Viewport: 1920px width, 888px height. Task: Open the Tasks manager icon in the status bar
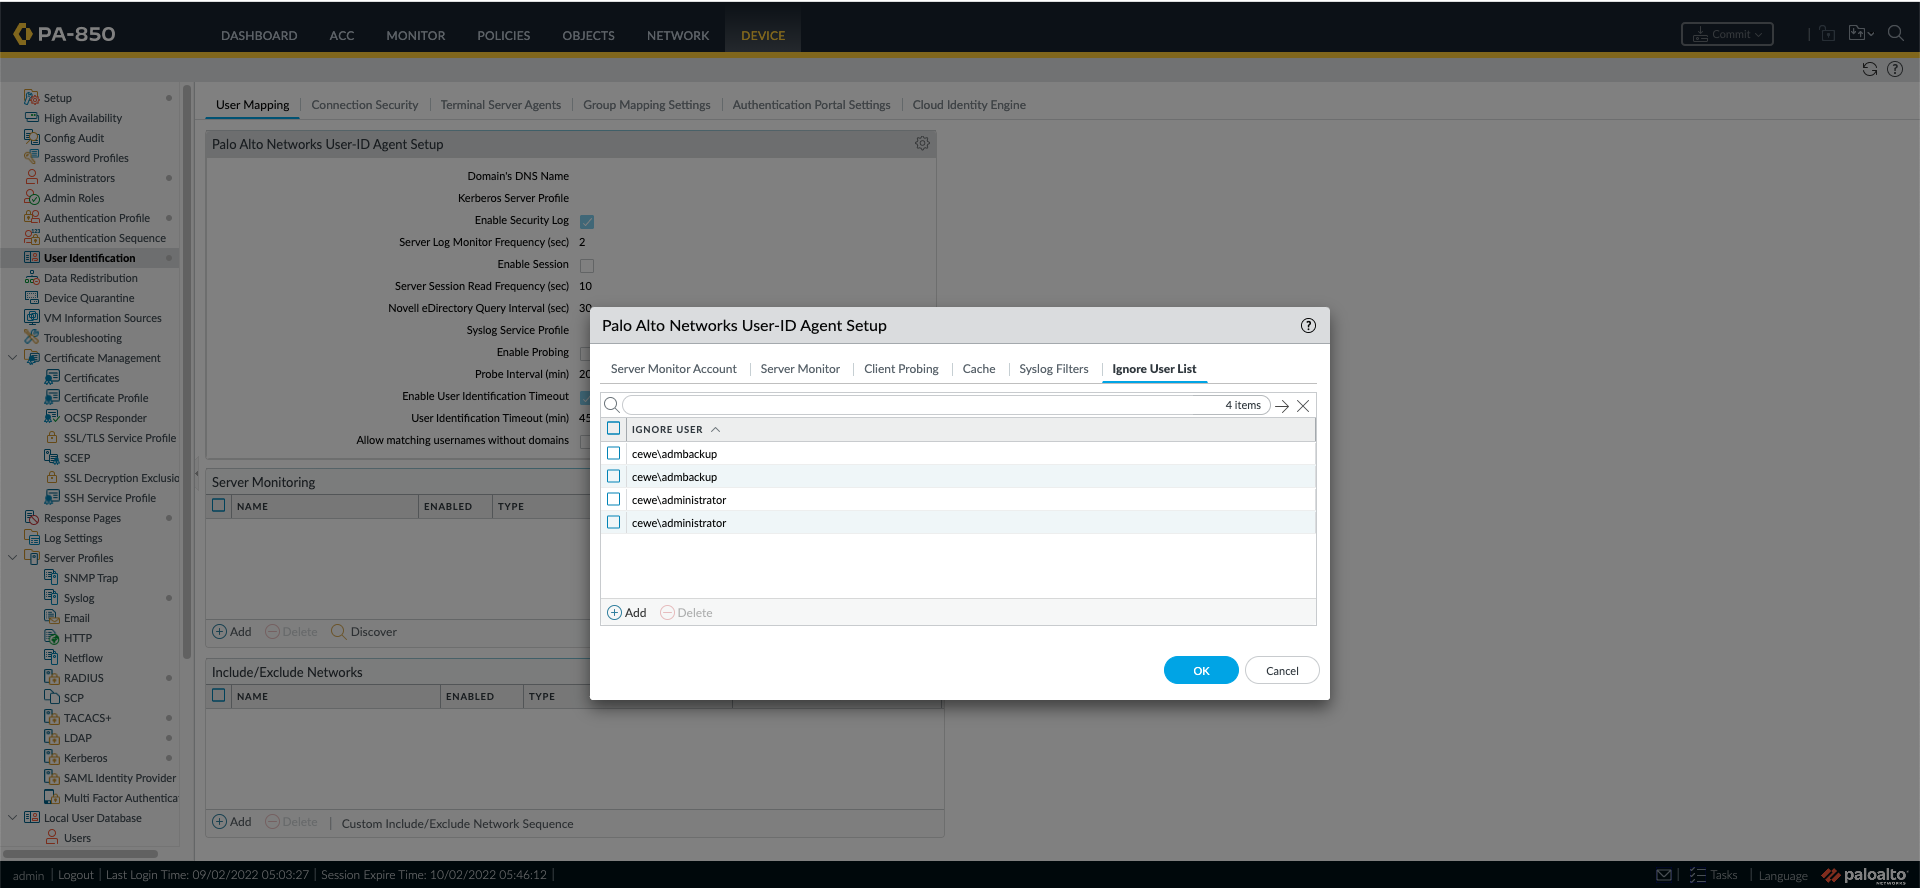[x=1697, y=875]
